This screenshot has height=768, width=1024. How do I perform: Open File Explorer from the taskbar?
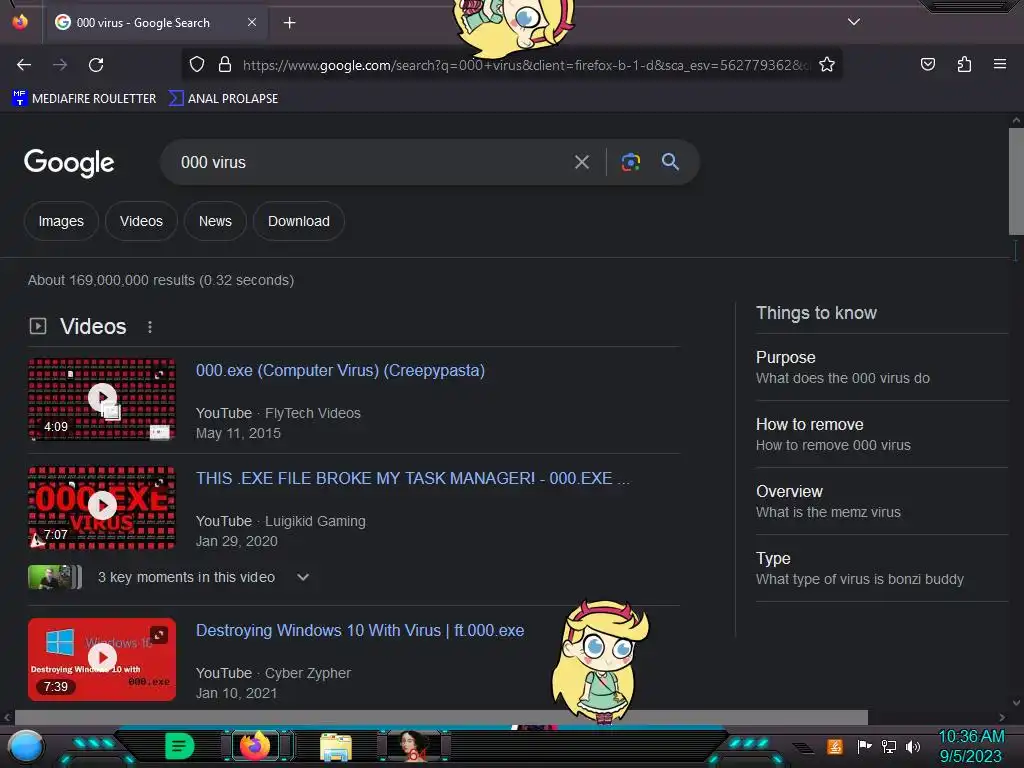[336, 747]
